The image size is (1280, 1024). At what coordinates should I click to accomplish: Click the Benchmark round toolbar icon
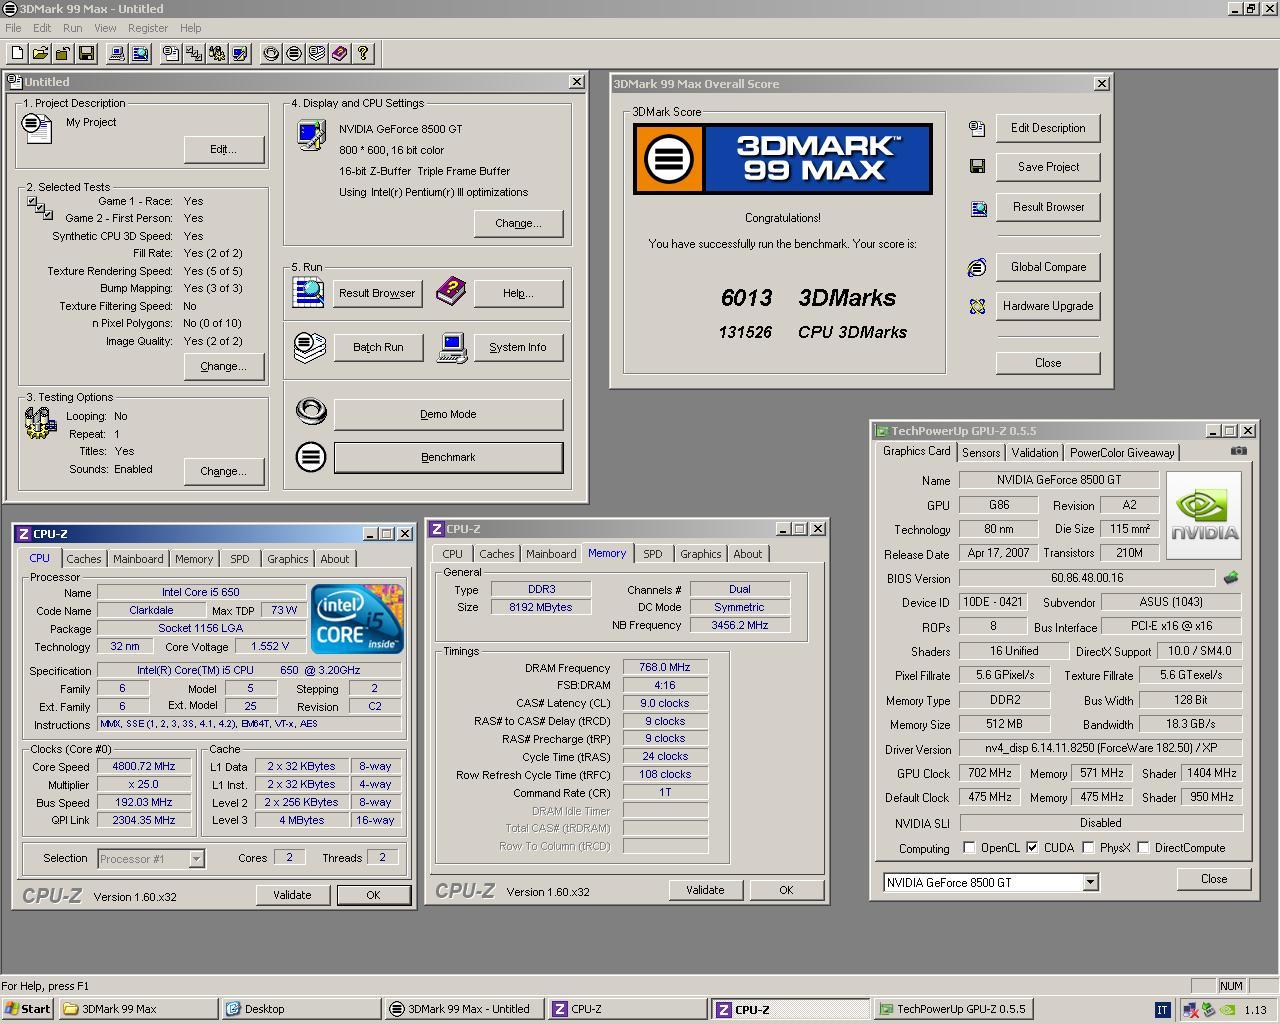pyautogui.click(x=294, y=54)
